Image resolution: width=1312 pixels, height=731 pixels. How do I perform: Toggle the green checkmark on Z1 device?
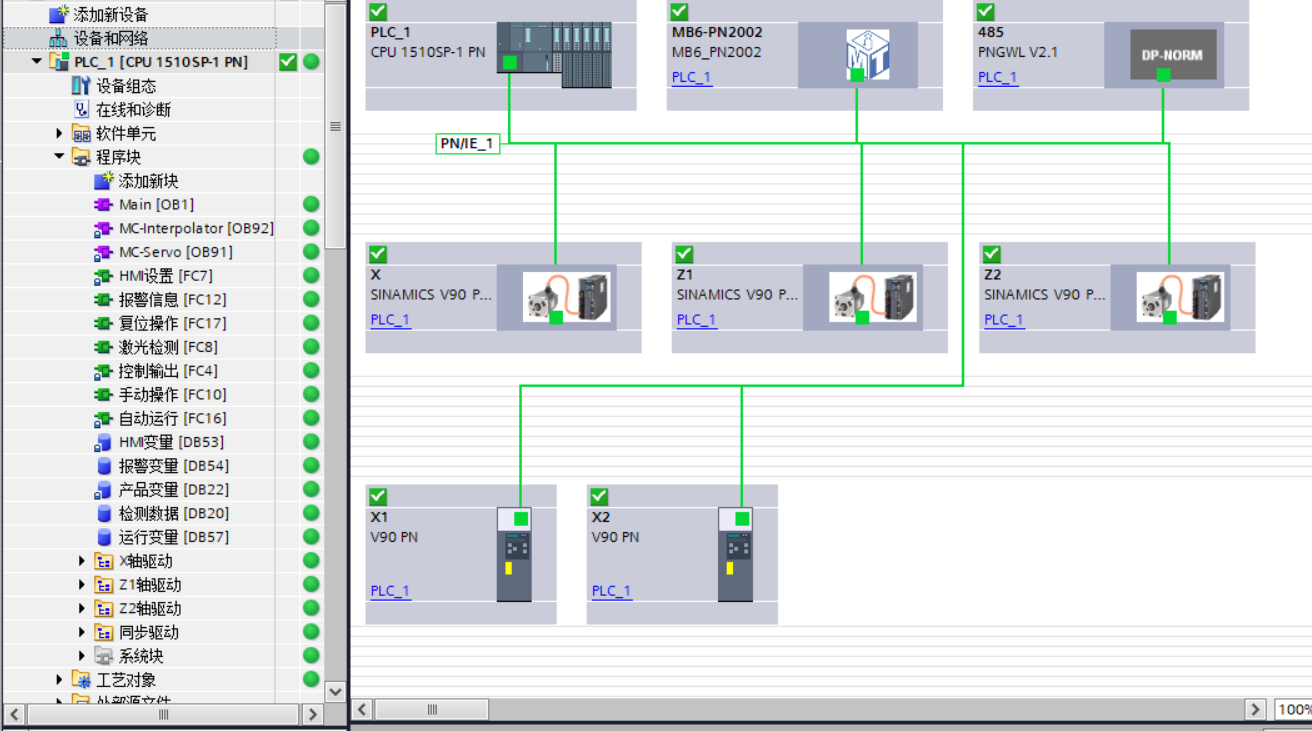point(684,254)
